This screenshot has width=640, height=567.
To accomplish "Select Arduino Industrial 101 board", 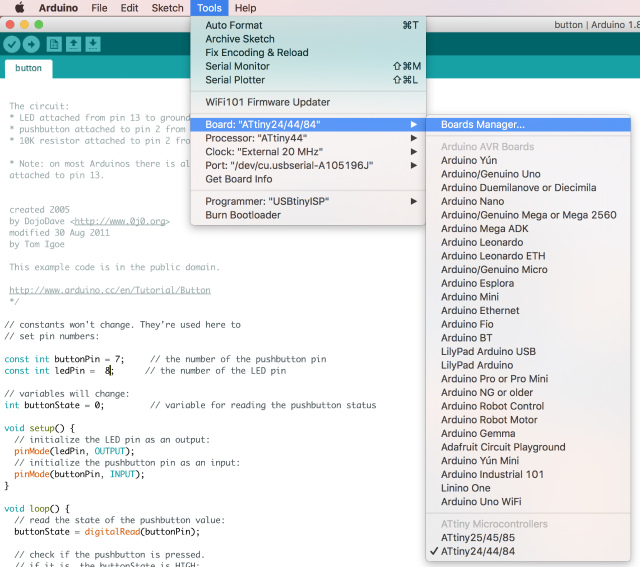I will (x=528, y=474).
